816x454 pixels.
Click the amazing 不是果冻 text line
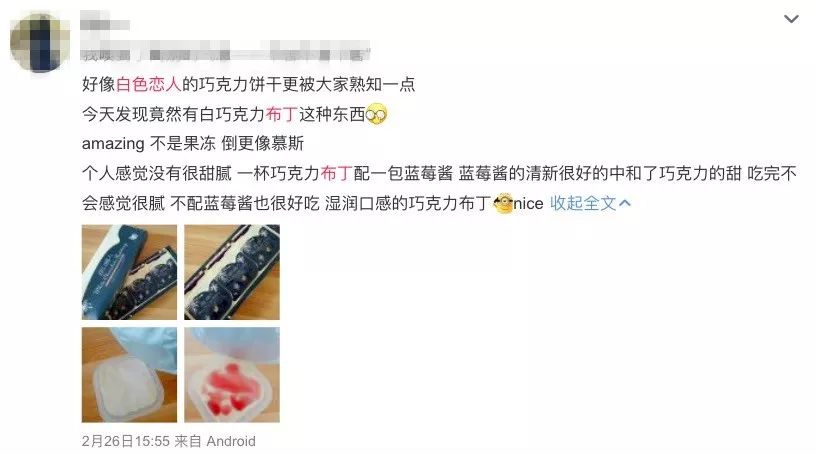193,144
